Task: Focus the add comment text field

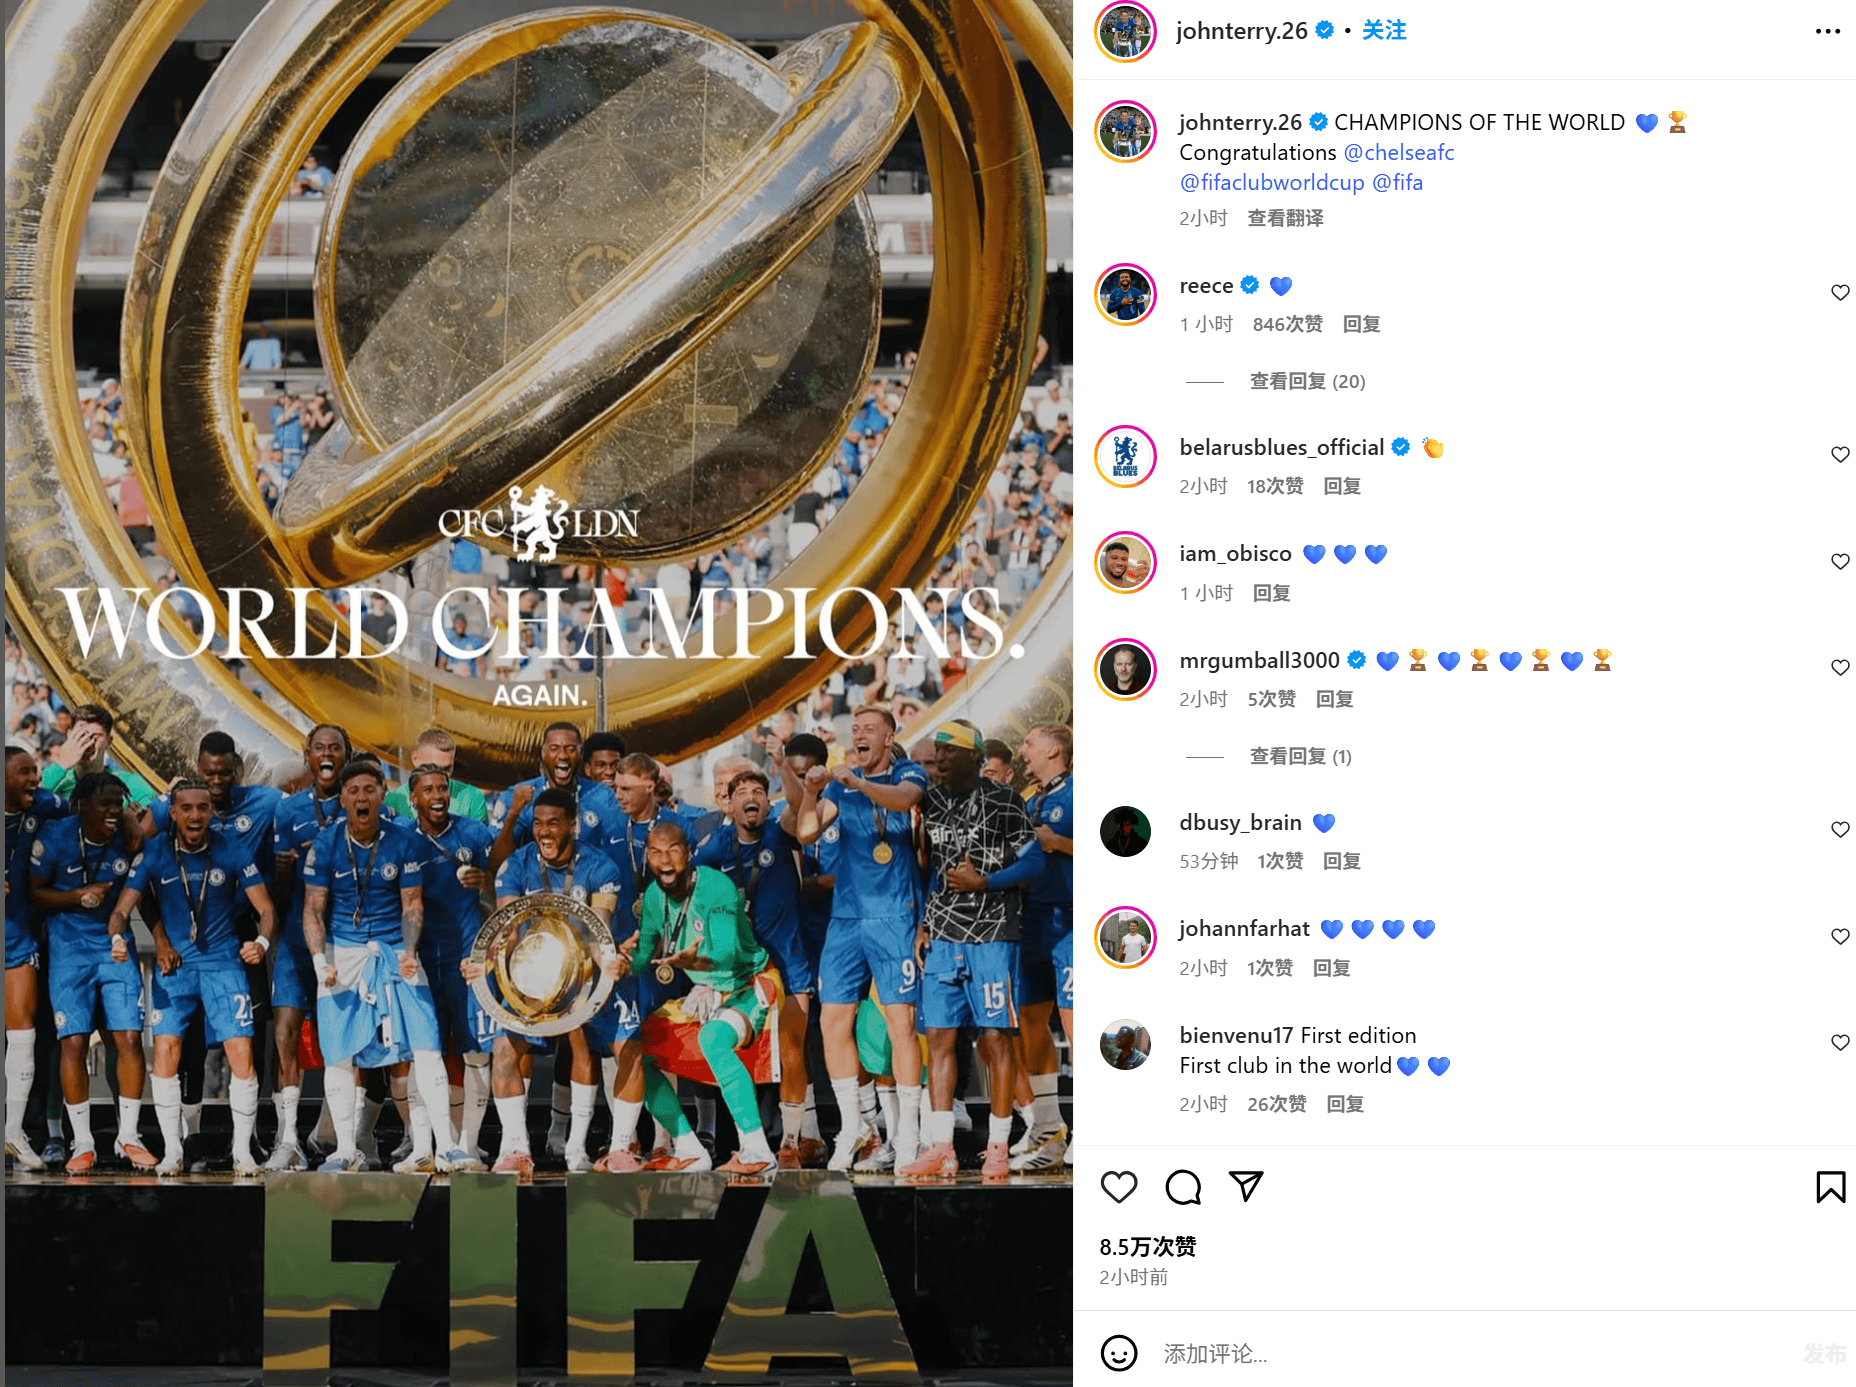Action: (x=1470, y=1353)
